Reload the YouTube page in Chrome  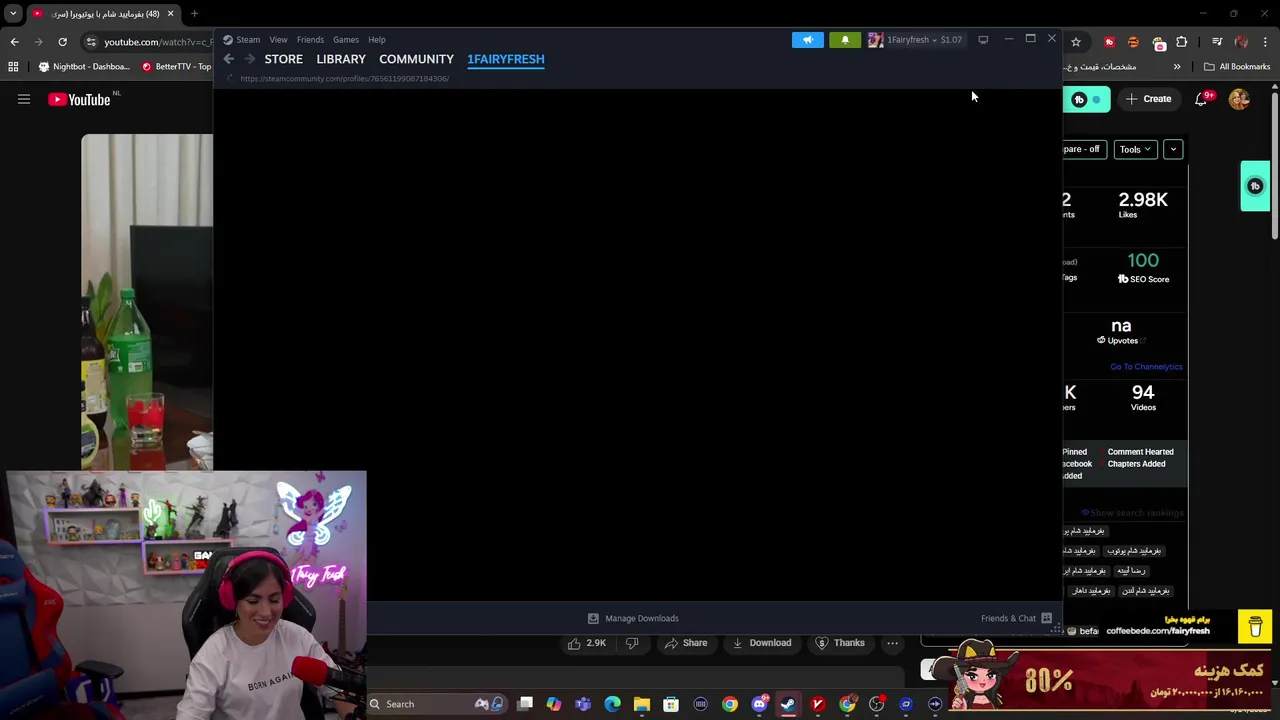pyautogui.click(x=62, y=42)
